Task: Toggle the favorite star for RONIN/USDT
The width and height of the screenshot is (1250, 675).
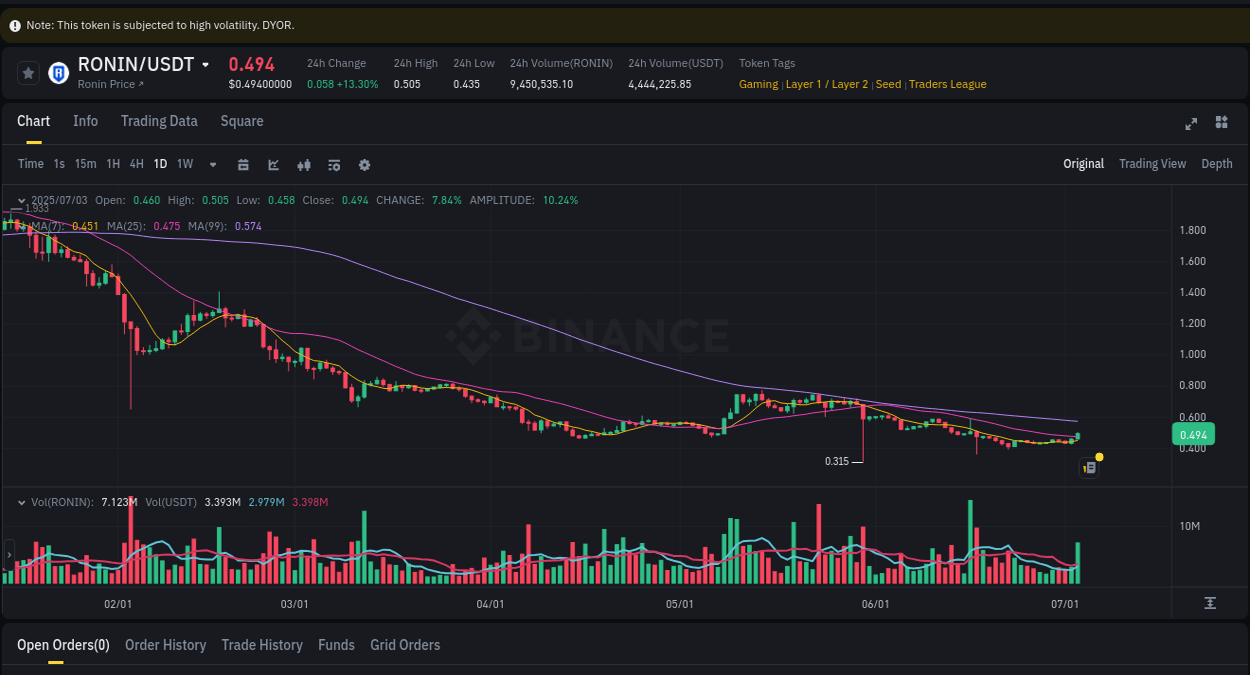Action: [27, 72]
